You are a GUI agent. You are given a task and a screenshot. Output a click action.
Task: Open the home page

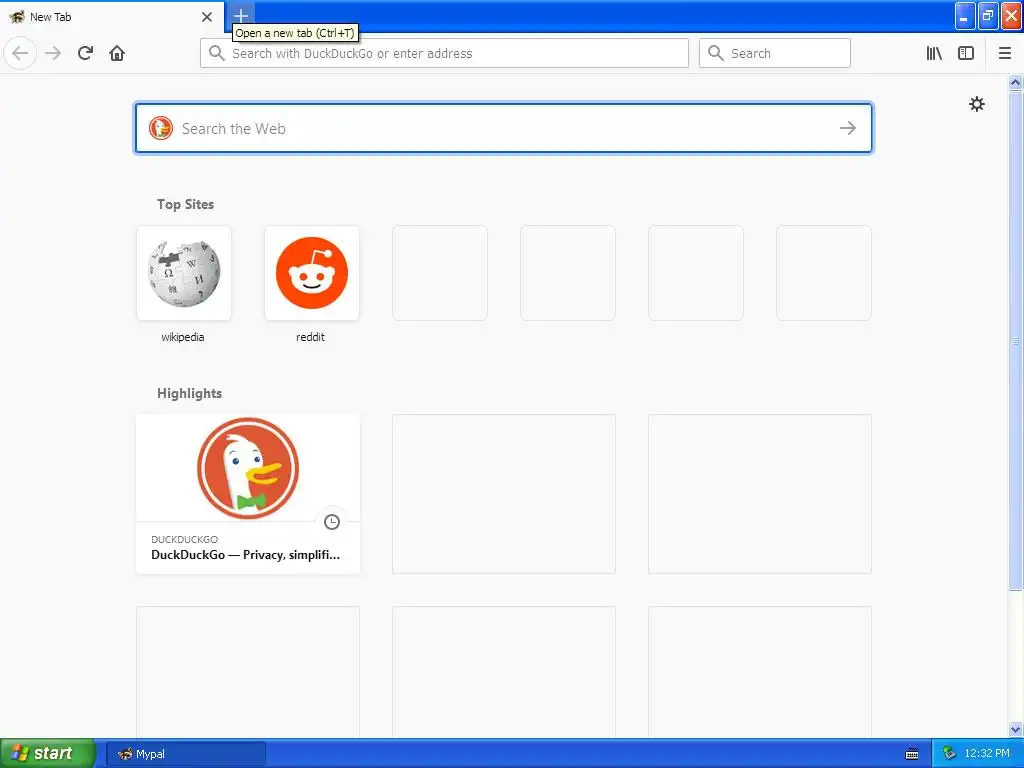117,53
